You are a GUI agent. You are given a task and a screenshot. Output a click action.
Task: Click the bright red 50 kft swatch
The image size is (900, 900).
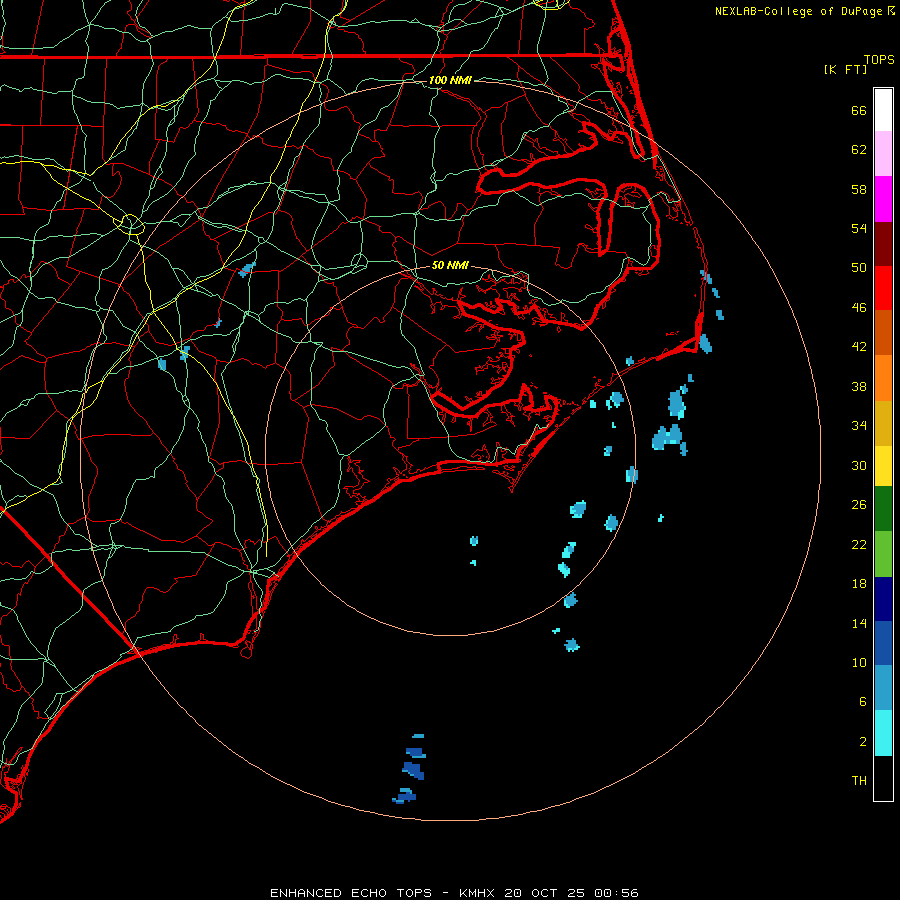[x=883, y=289]
